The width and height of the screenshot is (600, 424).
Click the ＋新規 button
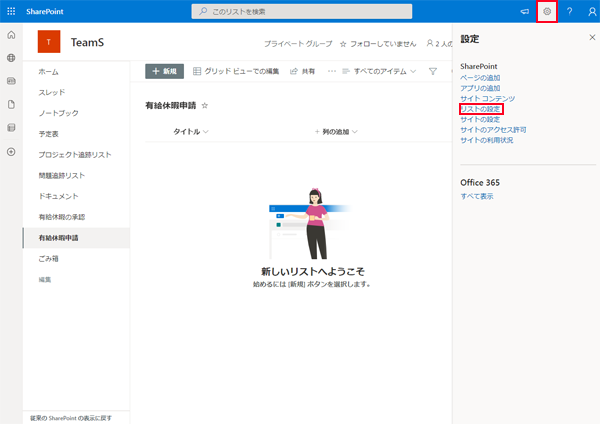pyautogui.click(x=165, y=71)
